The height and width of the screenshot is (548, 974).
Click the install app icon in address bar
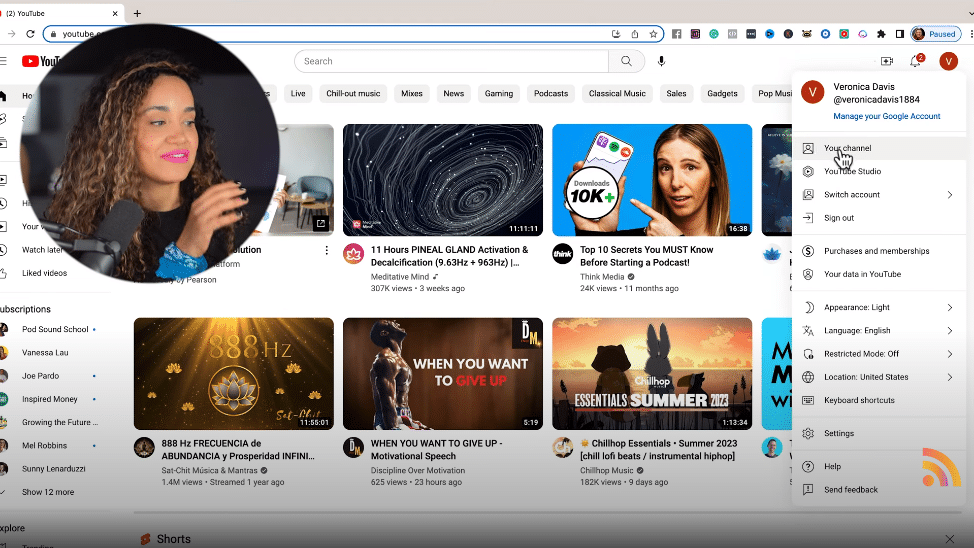tap(616, 34)
